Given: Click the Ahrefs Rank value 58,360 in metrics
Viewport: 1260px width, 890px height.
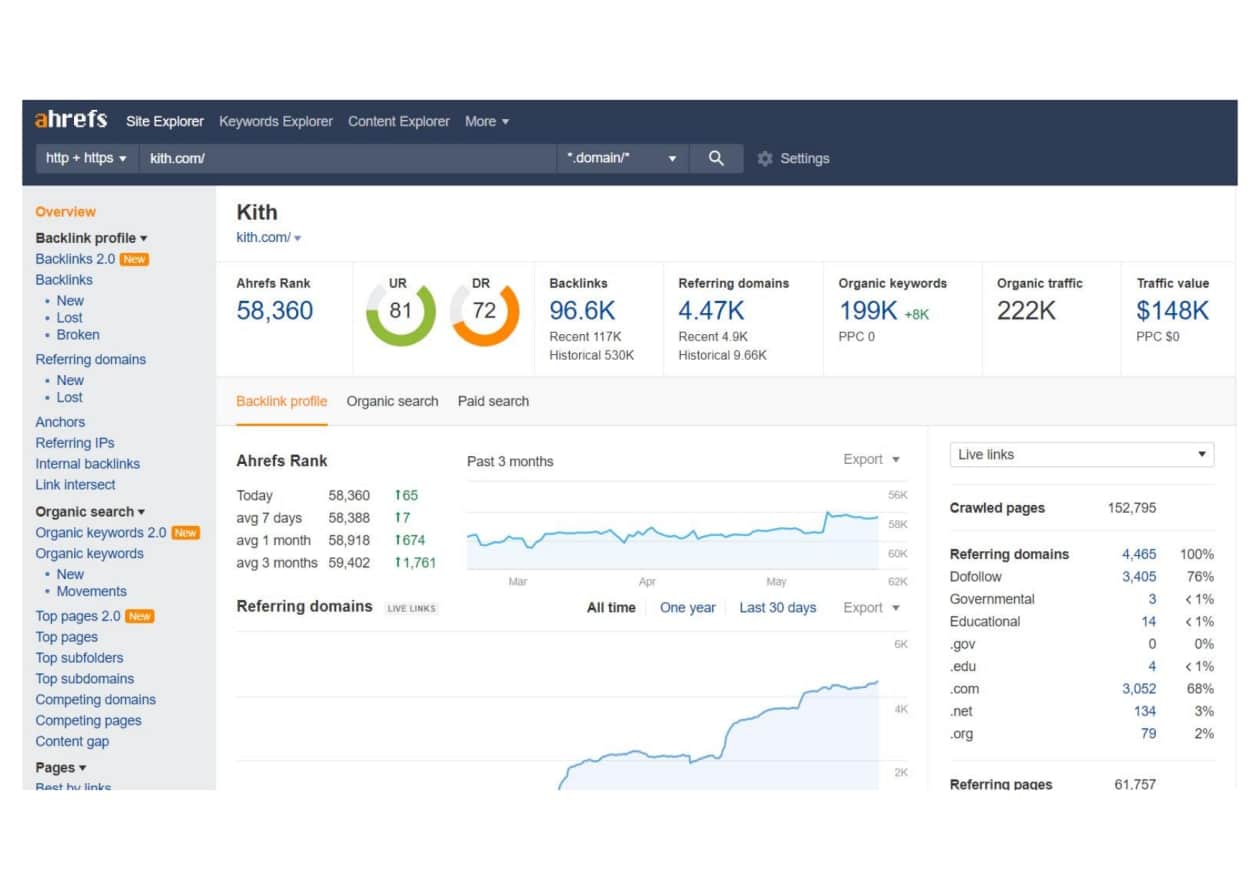Looking at the screenshot, I should click(275, 311).
